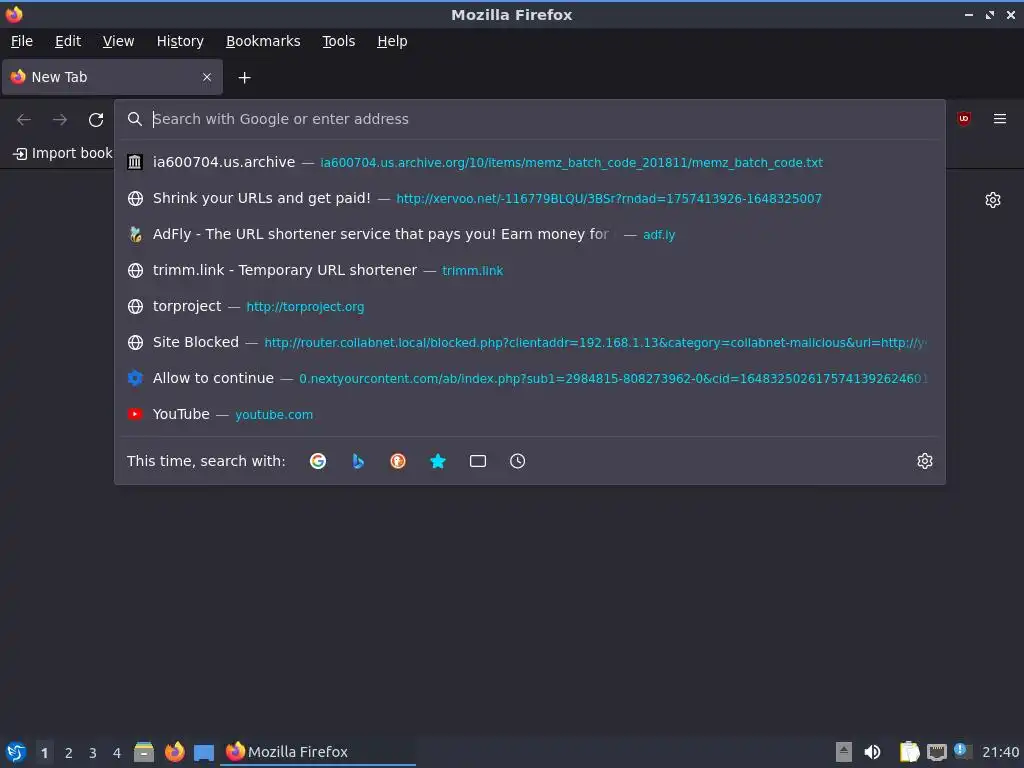Screen dimensions: 1024x768
Task: Open the router.collabnet.local blocked page link
Action: point(595,342)
